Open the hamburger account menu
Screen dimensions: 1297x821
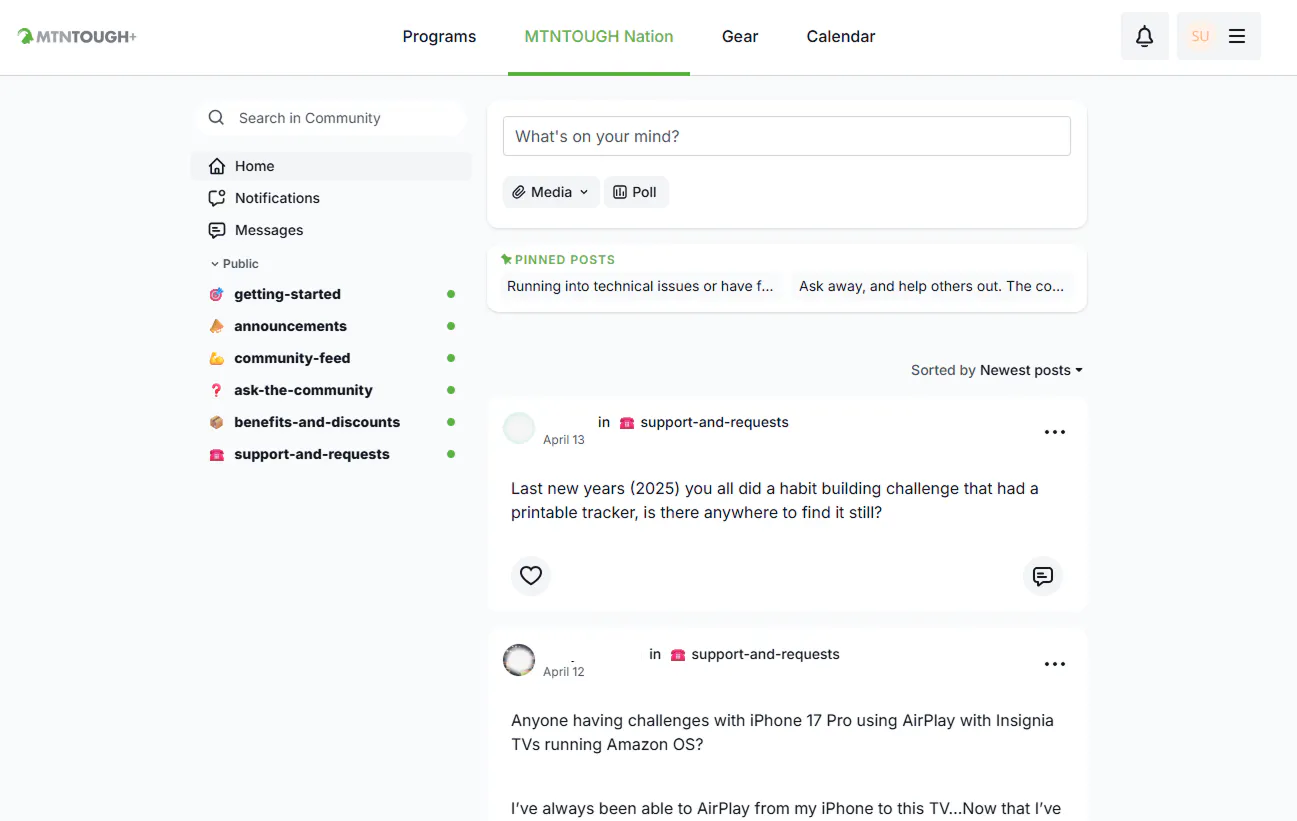coord(1236,36)
